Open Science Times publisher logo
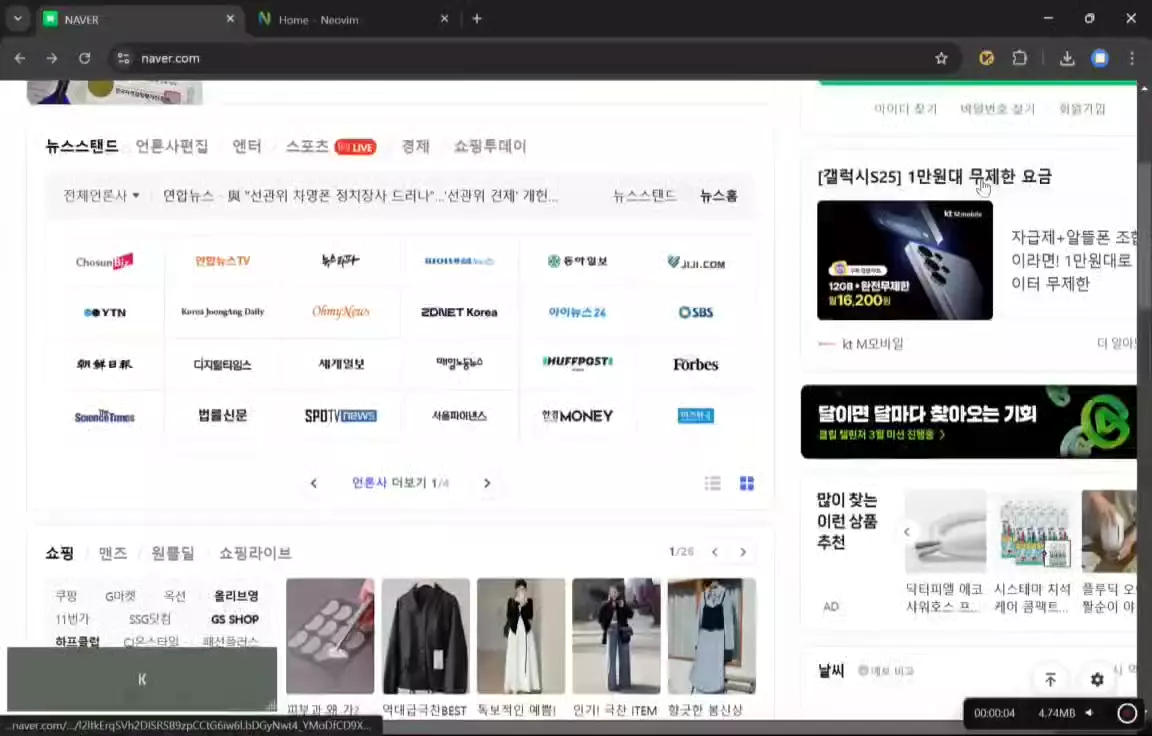This screenshot has height=736, width=1152. (x=104, y=416)
